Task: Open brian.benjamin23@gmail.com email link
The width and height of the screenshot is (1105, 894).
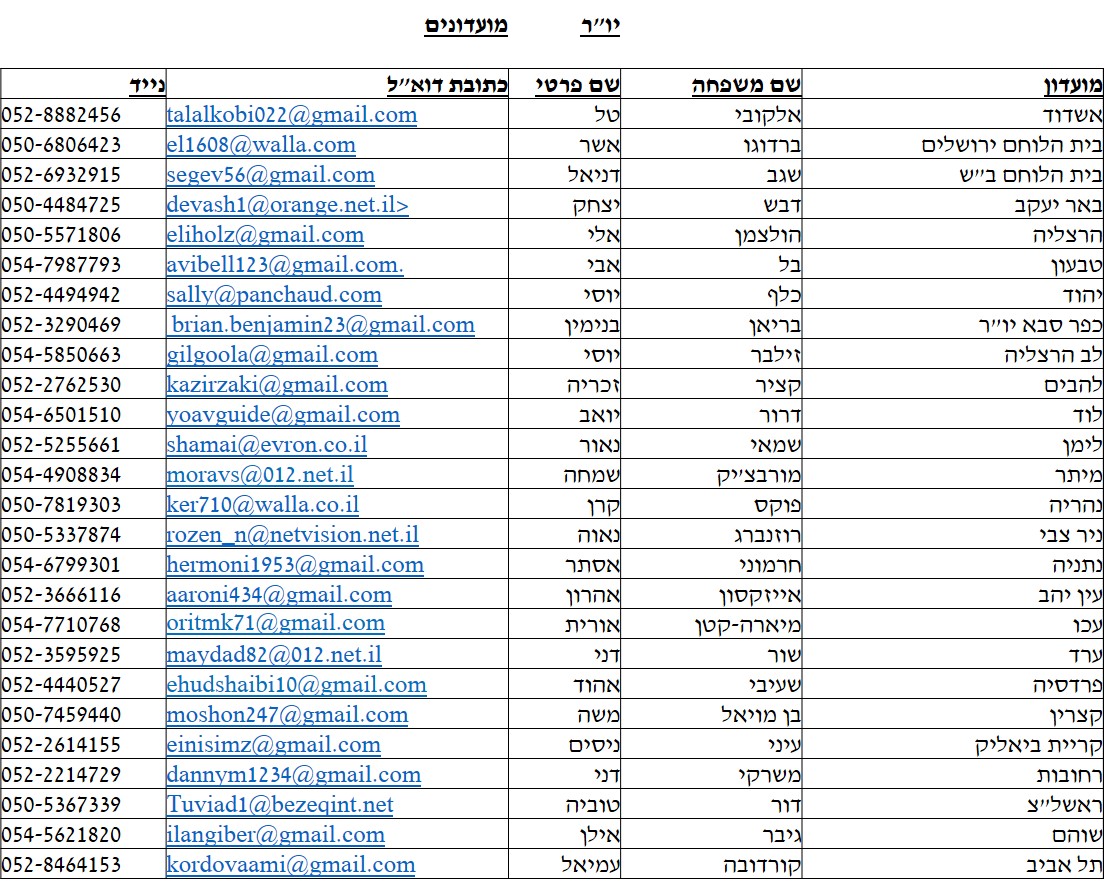Action: pyautogui.click(x=322, y=325)
